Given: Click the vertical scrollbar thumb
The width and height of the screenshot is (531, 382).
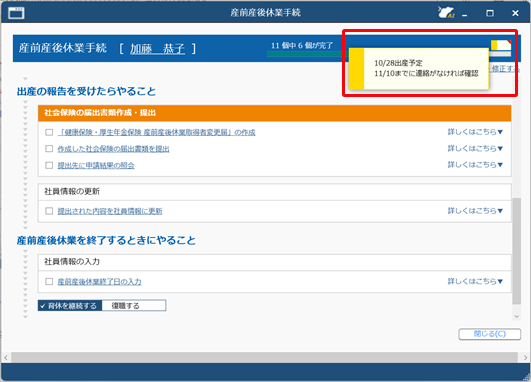Looking at the screenshot, I should tap(516, 251).
